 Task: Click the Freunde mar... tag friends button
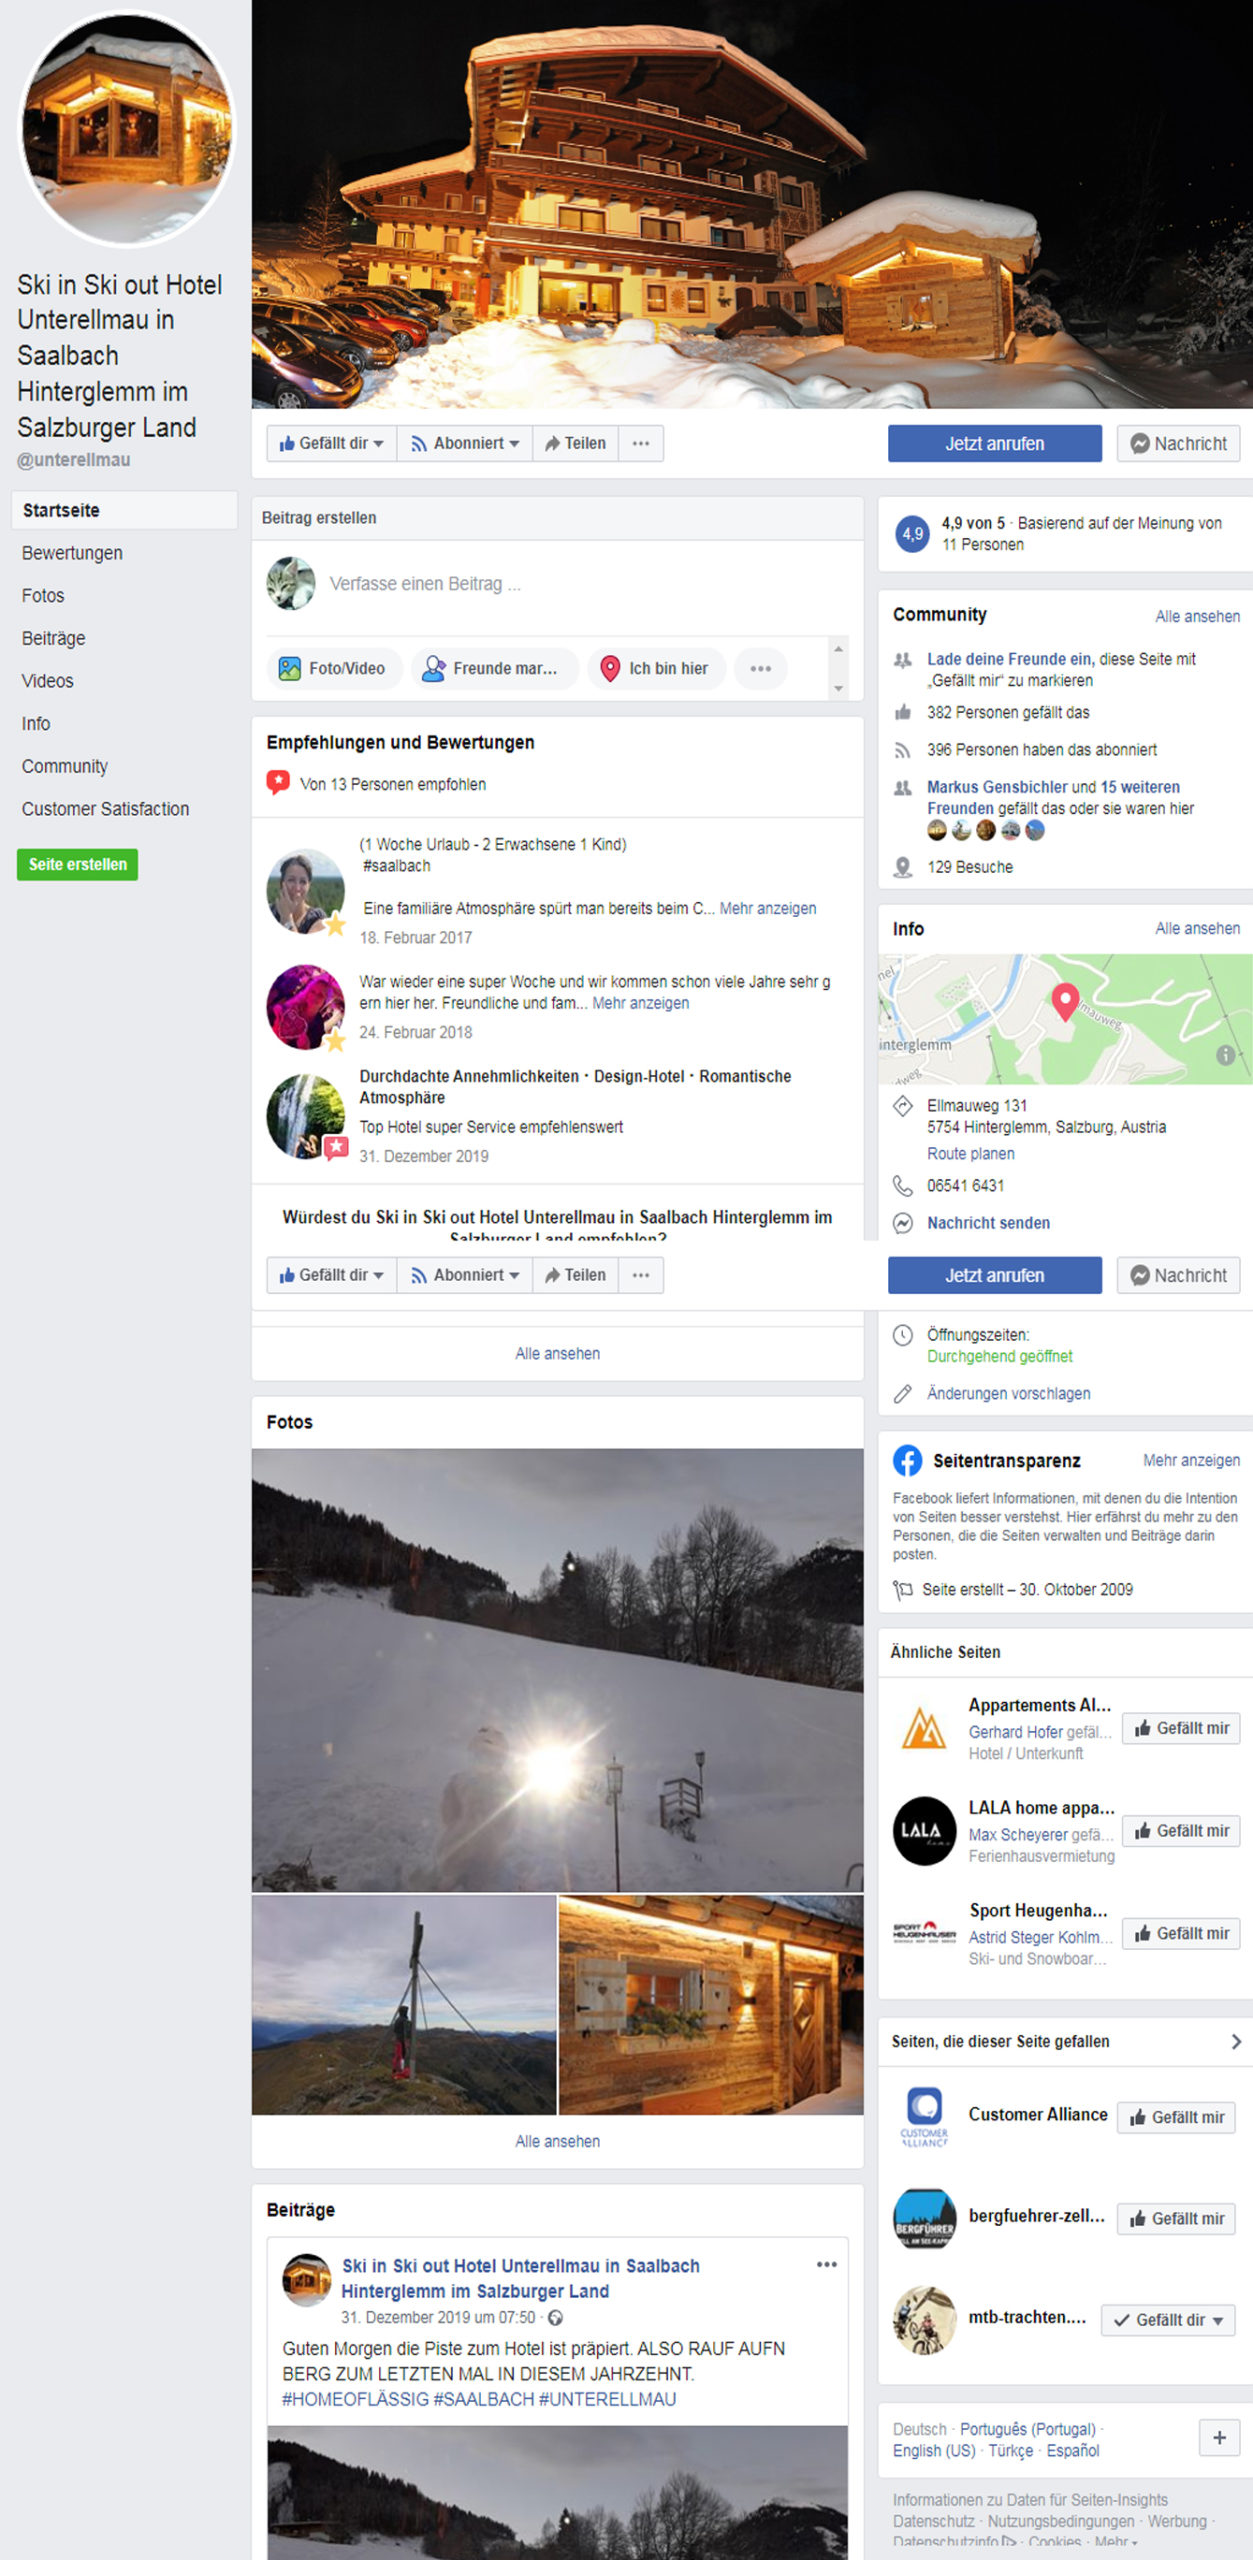495,668
